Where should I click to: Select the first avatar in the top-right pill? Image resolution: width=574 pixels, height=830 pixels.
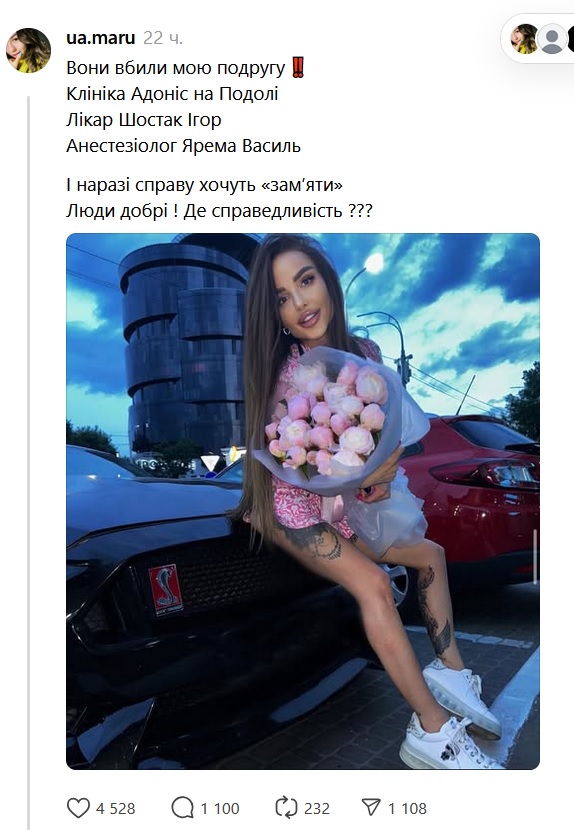[x=524, y=39]
